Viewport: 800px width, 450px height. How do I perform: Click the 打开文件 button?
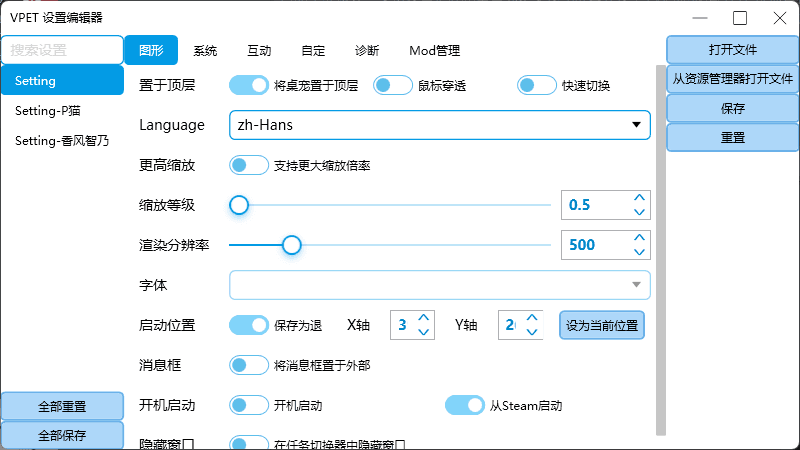733,49
